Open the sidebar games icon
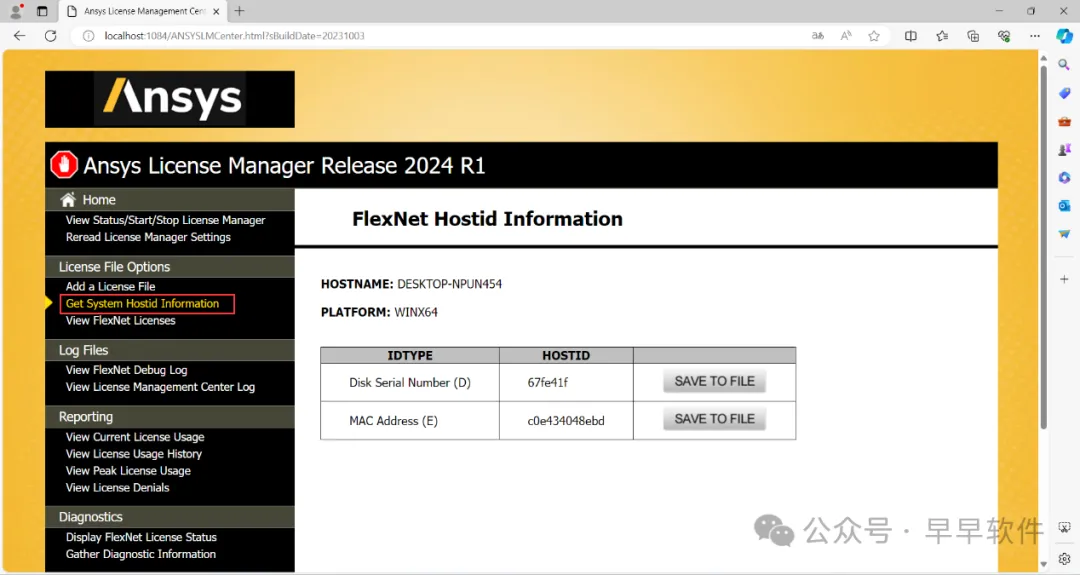Screen dimensions: 1080x575 tap(1064, 149)
